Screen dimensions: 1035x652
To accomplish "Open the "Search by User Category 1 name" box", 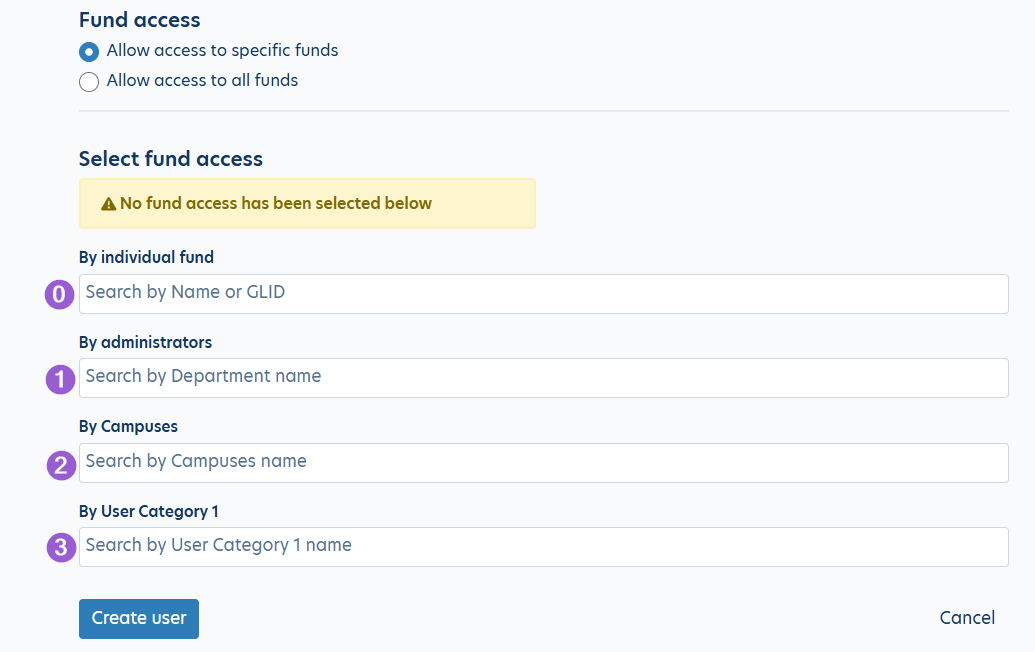I will (x=543, y=547).
